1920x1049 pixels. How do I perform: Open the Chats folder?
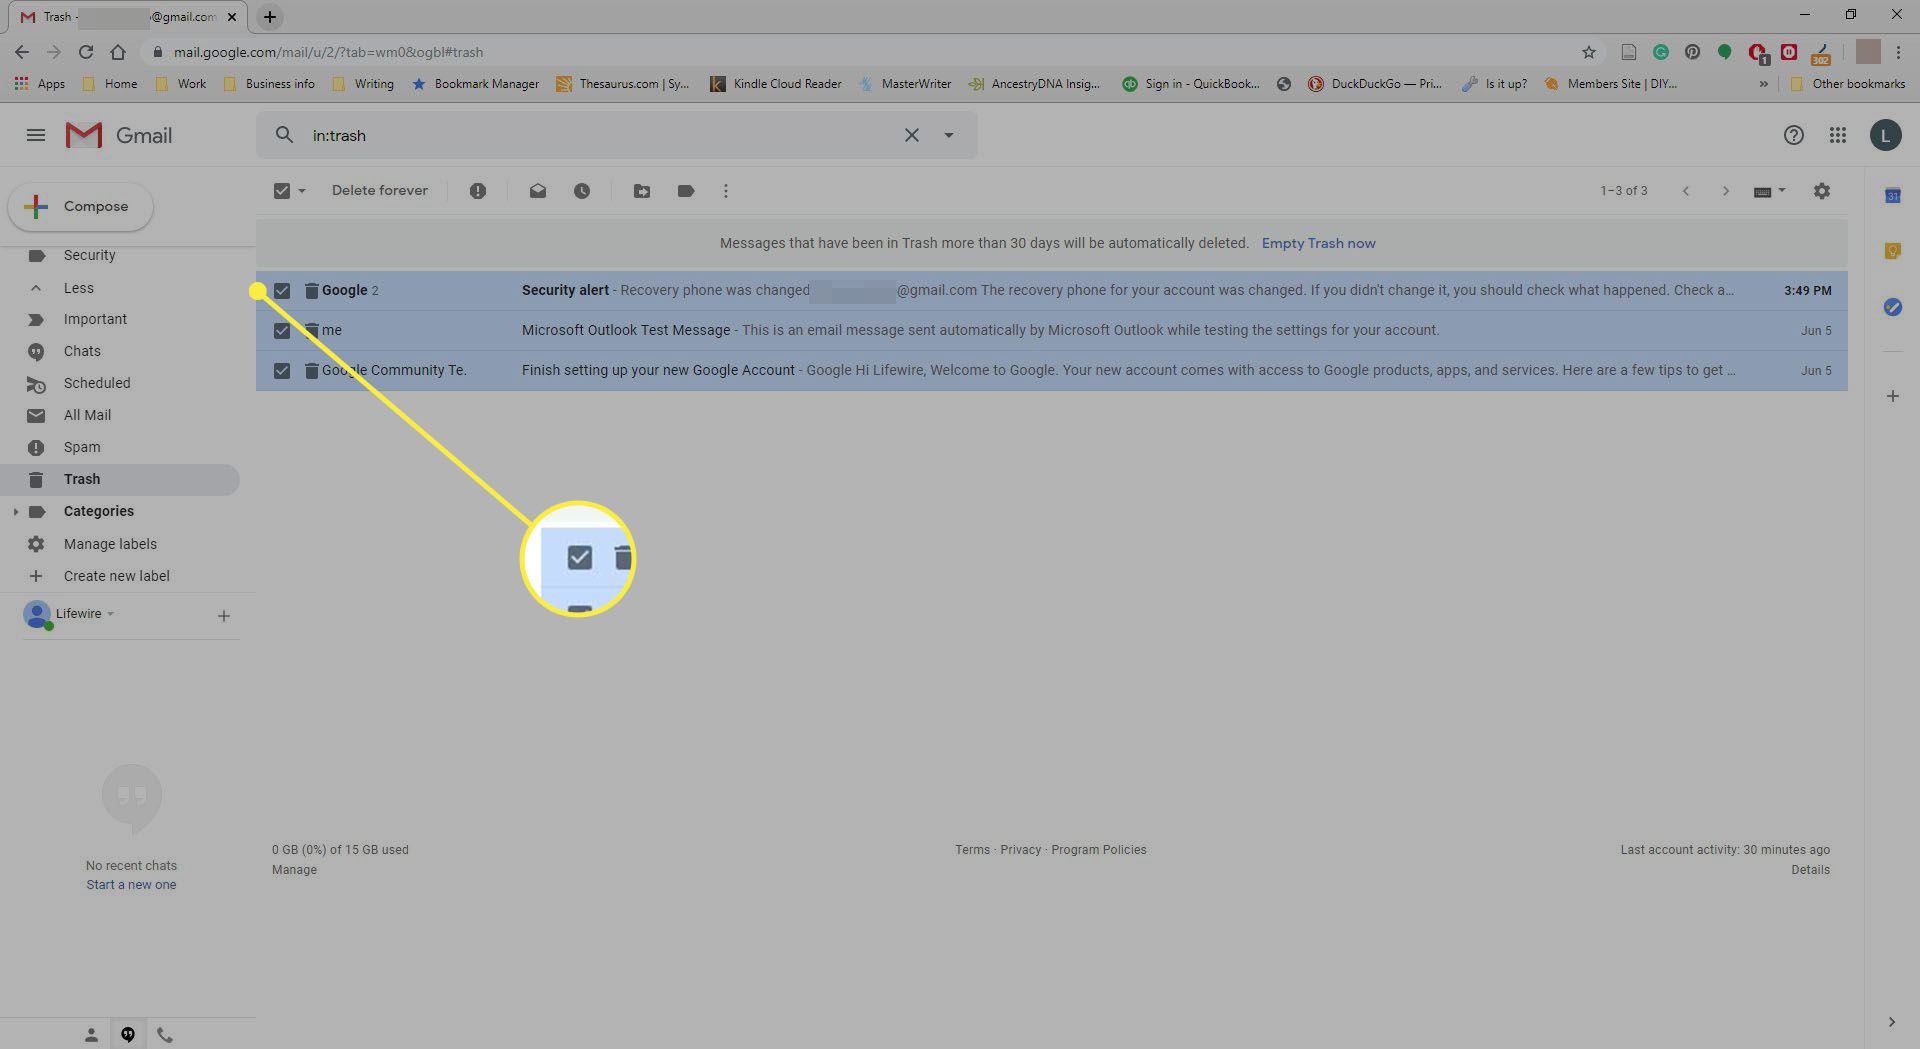82,352
